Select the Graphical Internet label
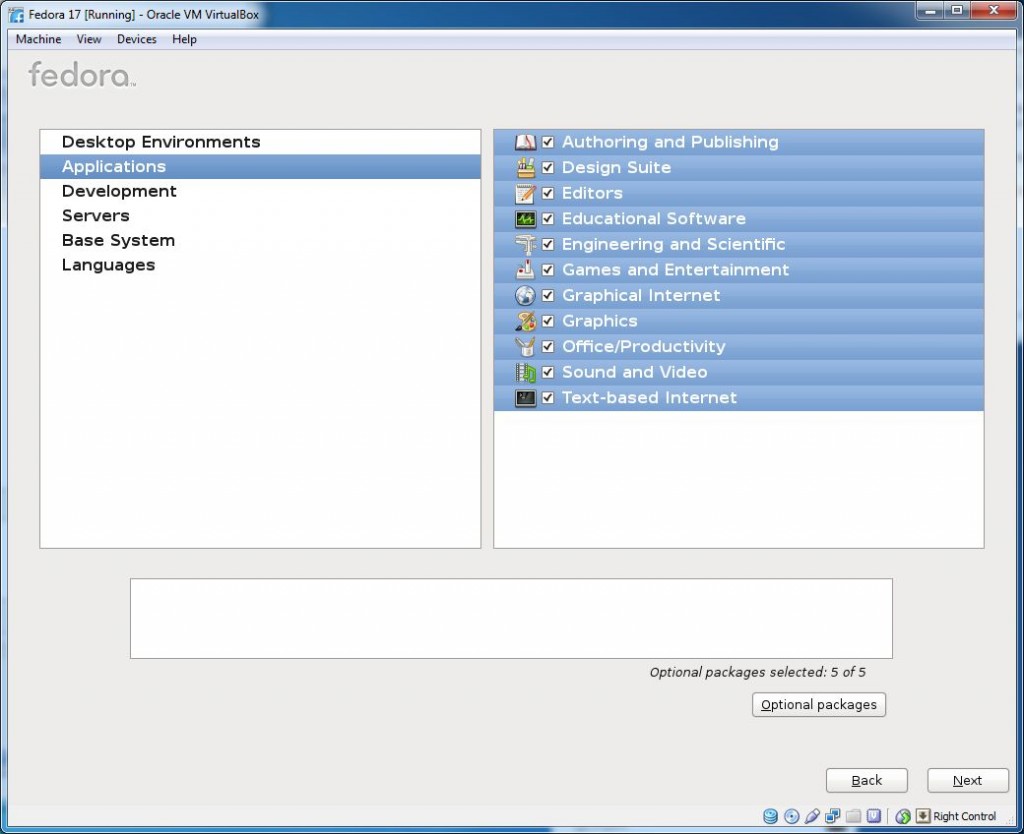This screenshot has height=834, width=1024. [x=641, y=295]
